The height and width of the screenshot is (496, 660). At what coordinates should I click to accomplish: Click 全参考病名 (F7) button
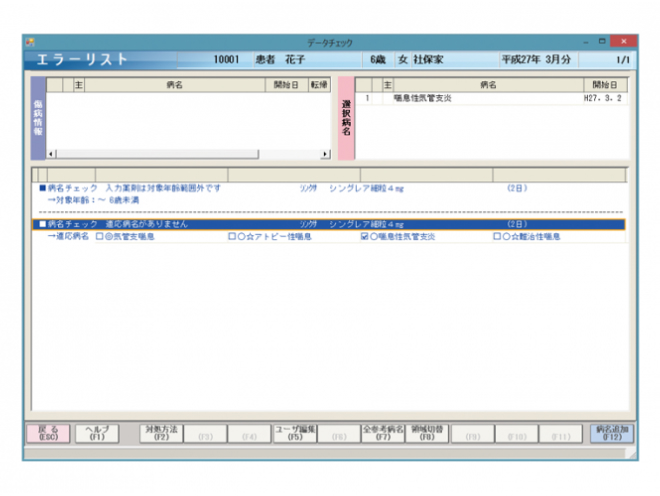(x=383, y=433)
